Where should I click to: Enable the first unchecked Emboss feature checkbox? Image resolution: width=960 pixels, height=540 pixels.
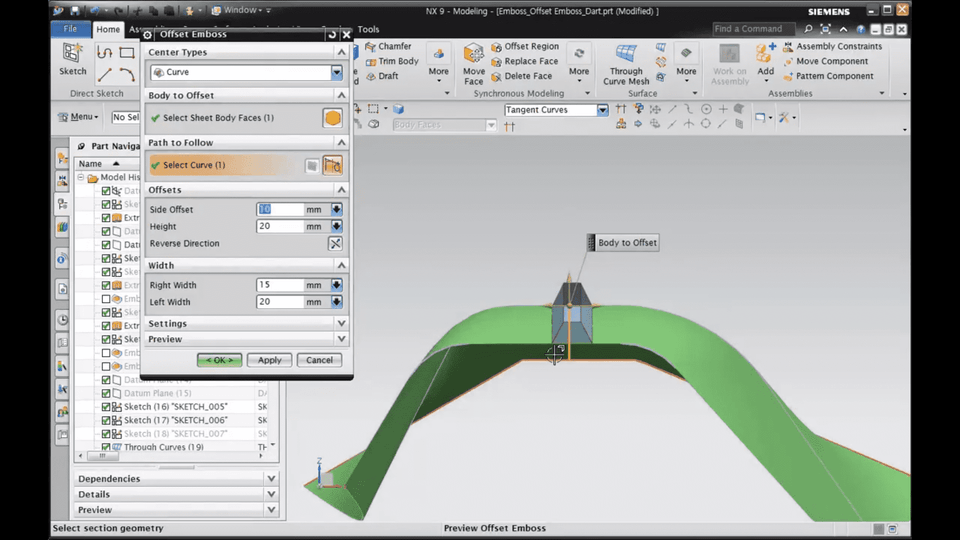tap(106, 299)
